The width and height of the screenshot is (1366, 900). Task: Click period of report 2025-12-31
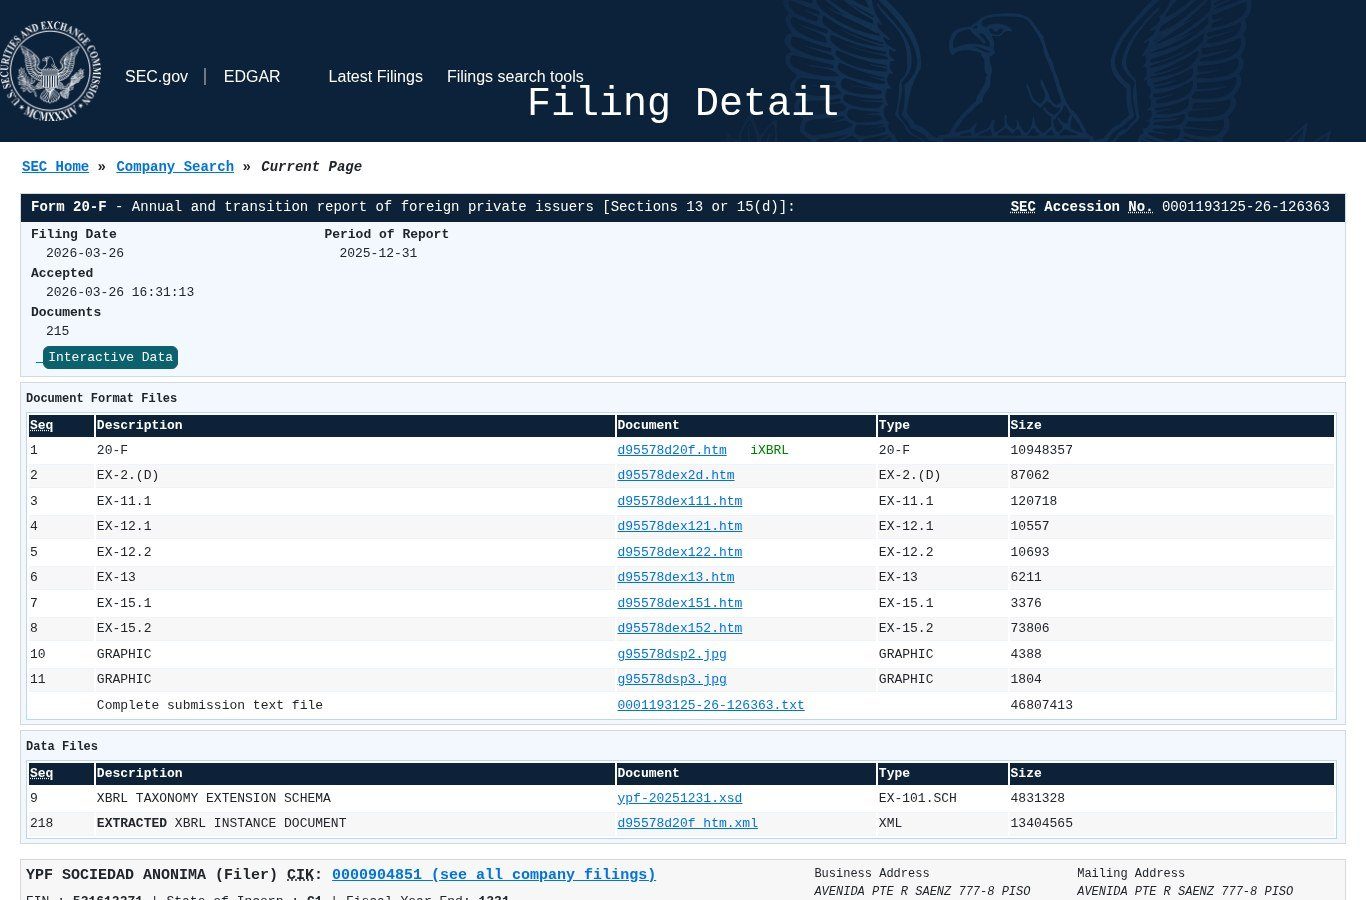point(378,253)
